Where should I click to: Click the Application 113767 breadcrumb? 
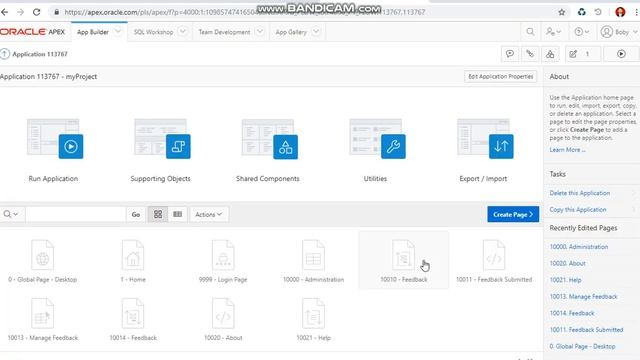click(40, 54)
